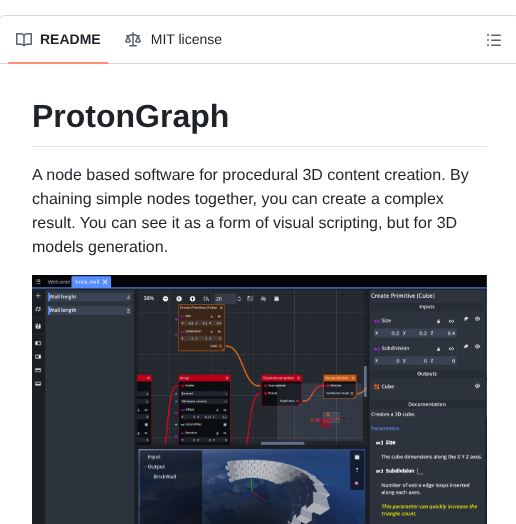Click the 50% zoom label in graph toolbar
Image resolution: width=516 pixels, height=524 pixels.
click(149, 298)
